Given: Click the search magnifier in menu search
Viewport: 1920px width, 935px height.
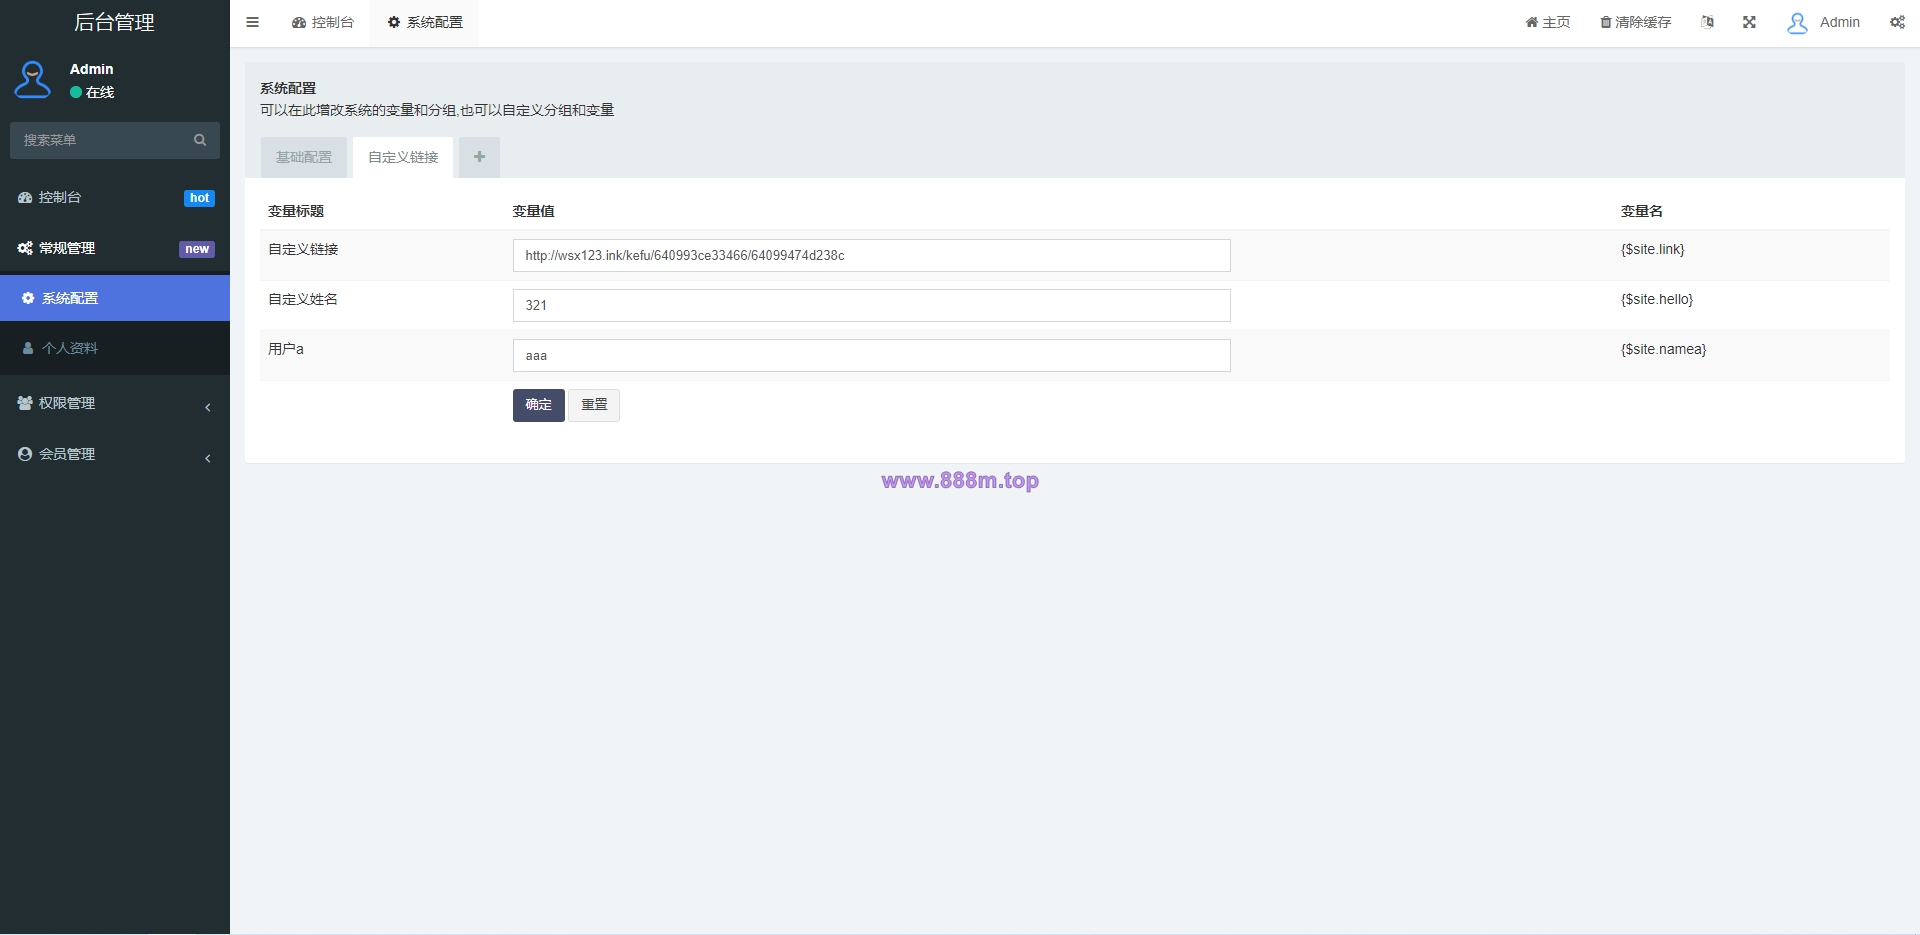Looking at the screenshot, I should click(200, 140).
